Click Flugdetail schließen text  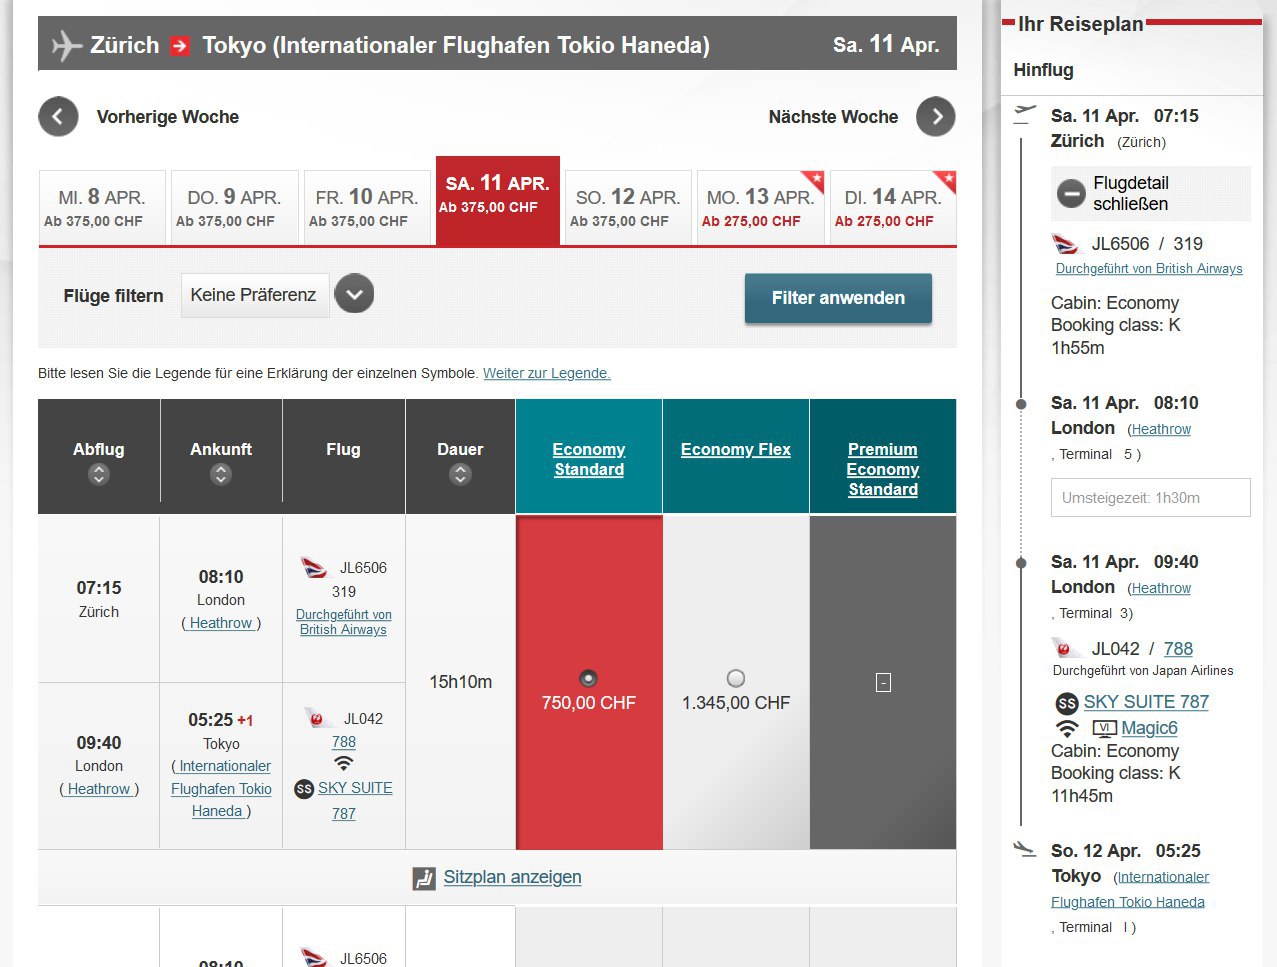1131,193
